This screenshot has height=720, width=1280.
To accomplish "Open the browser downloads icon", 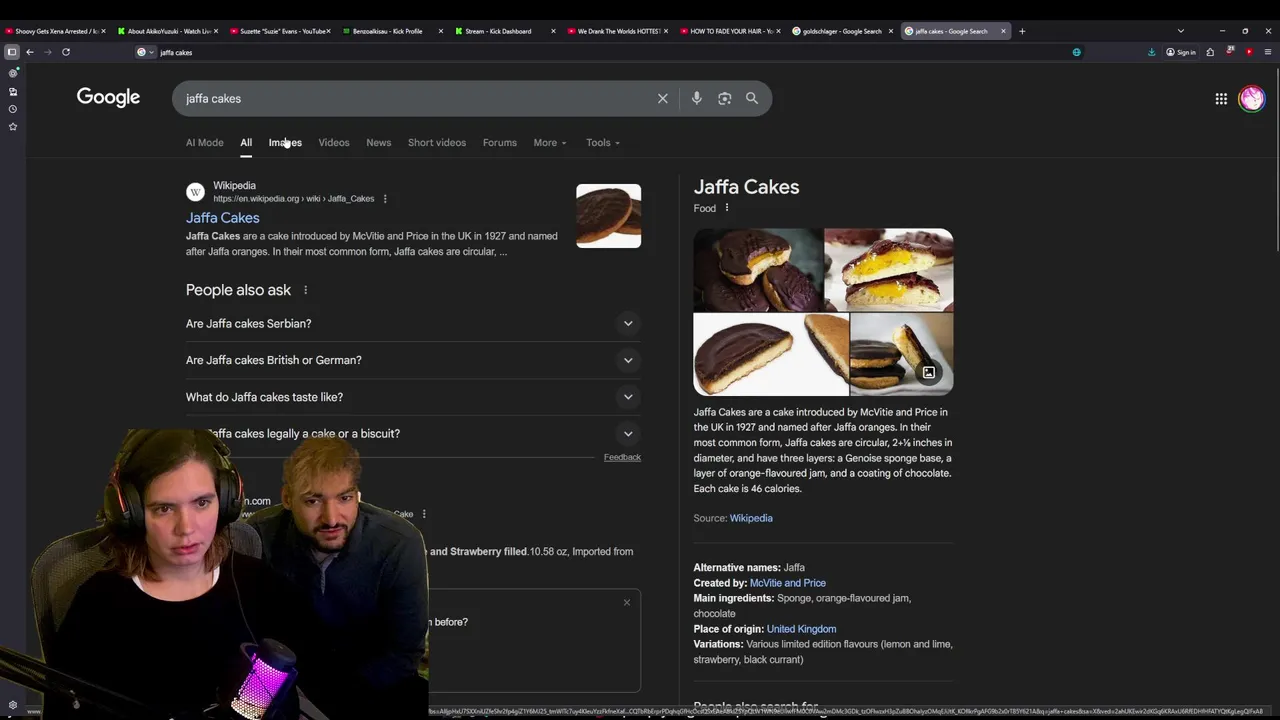I will (1151, 52).
